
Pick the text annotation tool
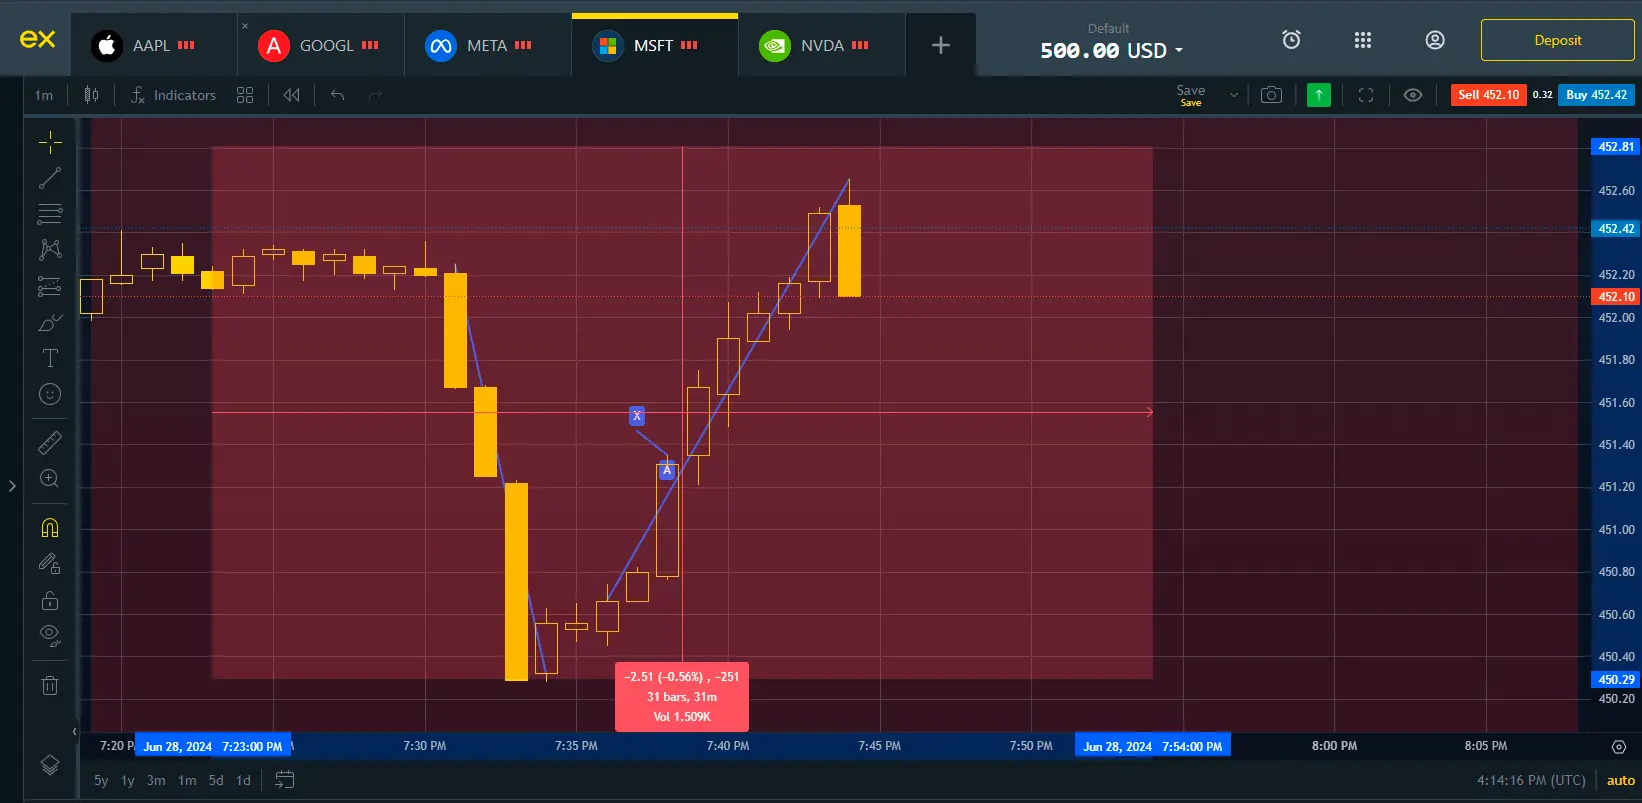(50, 358)
